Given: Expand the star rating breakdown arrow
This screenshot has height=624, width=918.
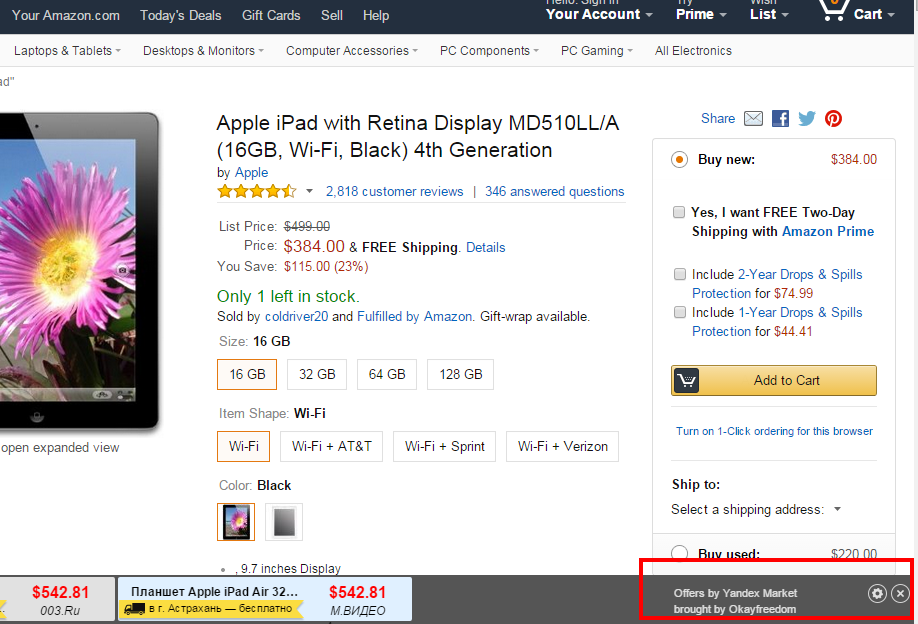Looking at the screenshot, I should coord(309,191).
